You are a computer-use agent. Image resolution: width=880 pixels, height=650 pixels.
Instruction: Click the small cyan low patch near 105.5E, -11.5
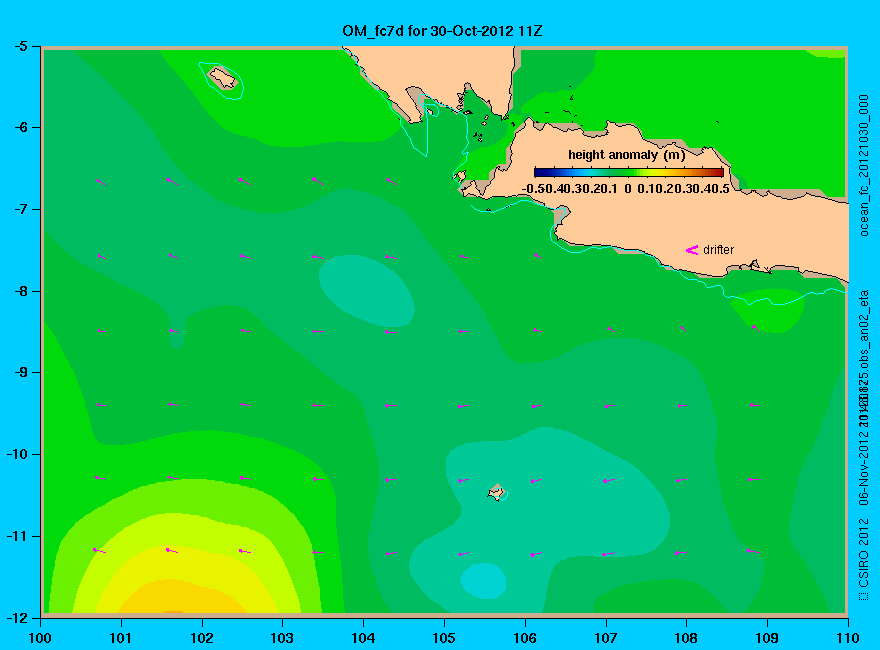[483, 581]
